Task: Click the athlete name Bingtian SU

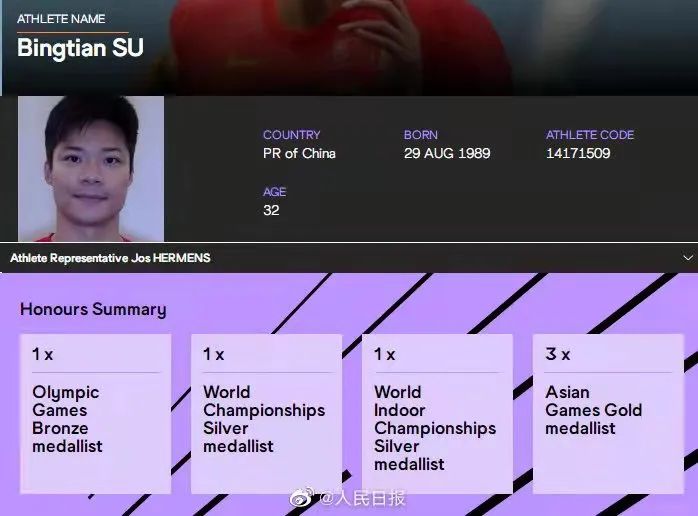Action: click(81, 48)
